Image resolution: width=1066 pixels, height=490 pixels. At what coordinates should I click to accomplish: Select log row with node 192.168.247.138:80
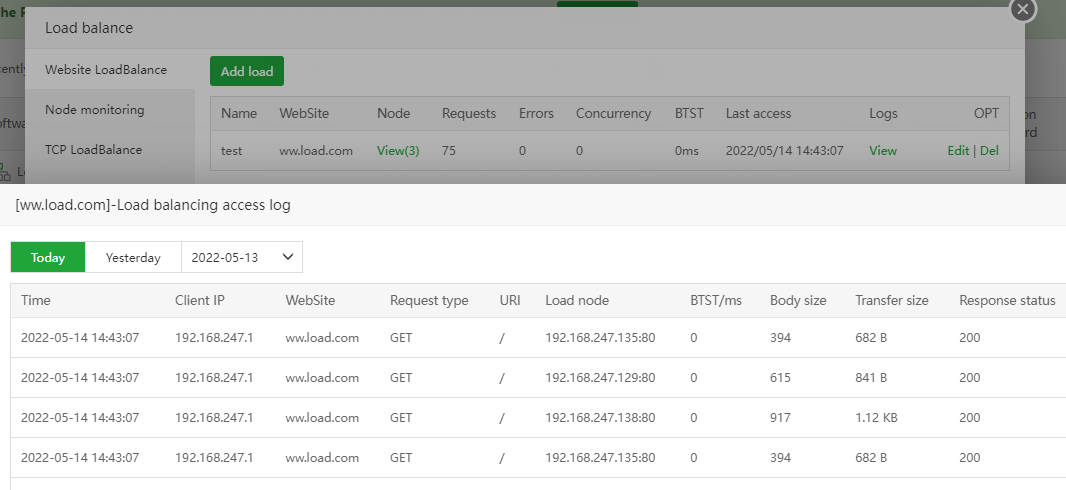point(600,418)
